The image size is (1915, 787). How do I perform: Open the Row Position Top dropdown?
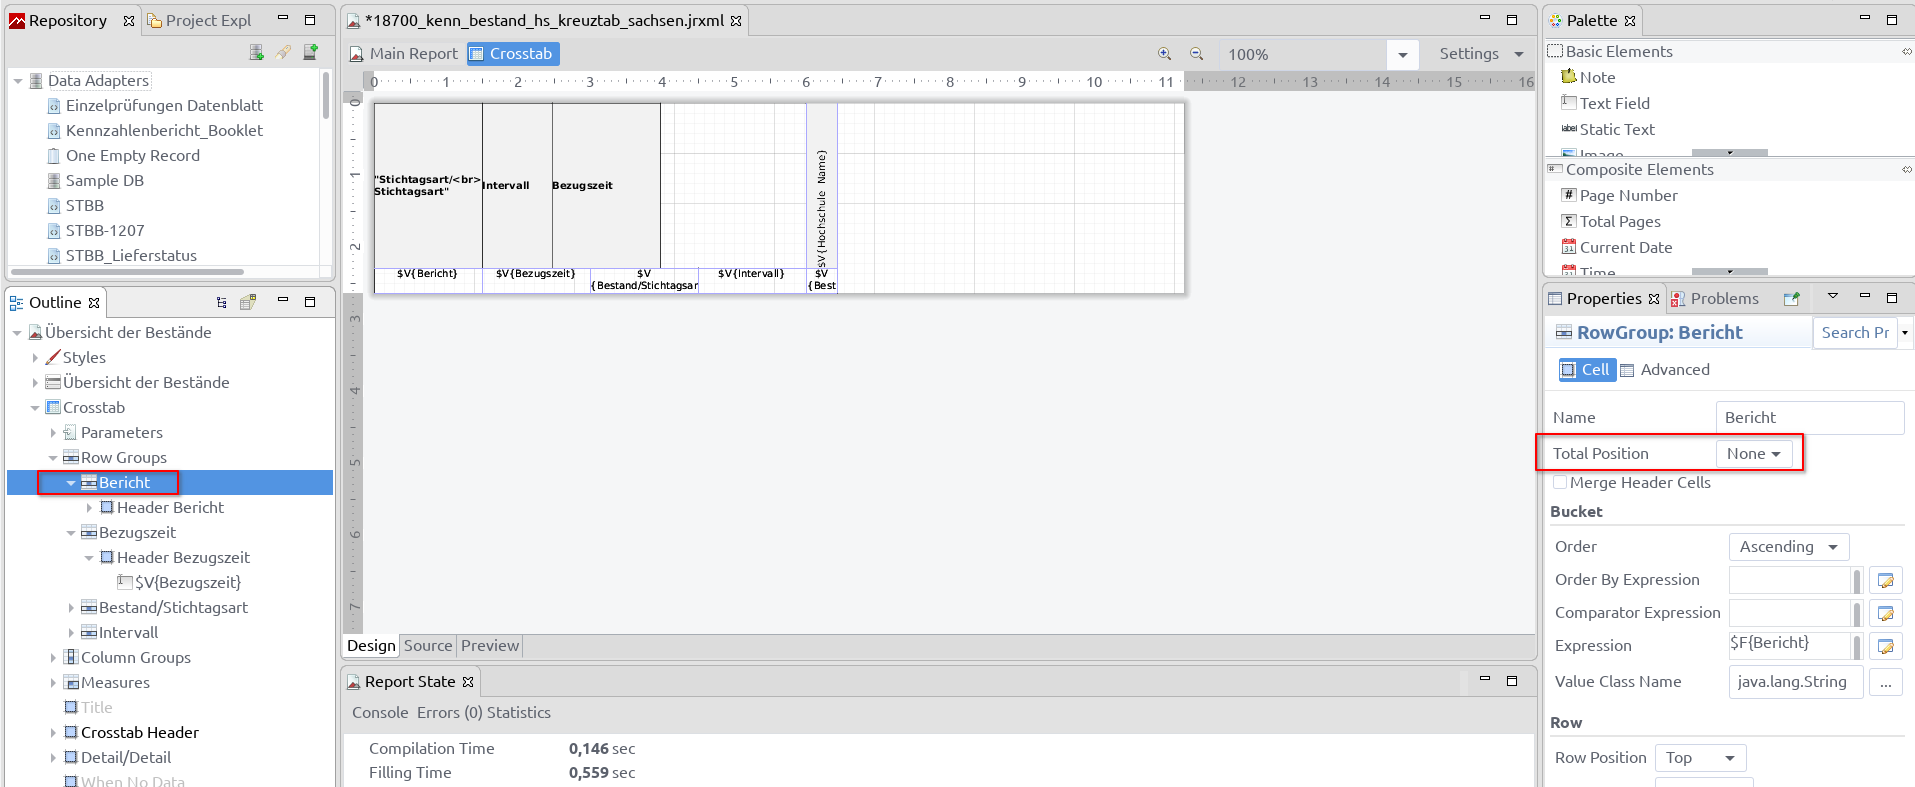(x=1700, y=758)
